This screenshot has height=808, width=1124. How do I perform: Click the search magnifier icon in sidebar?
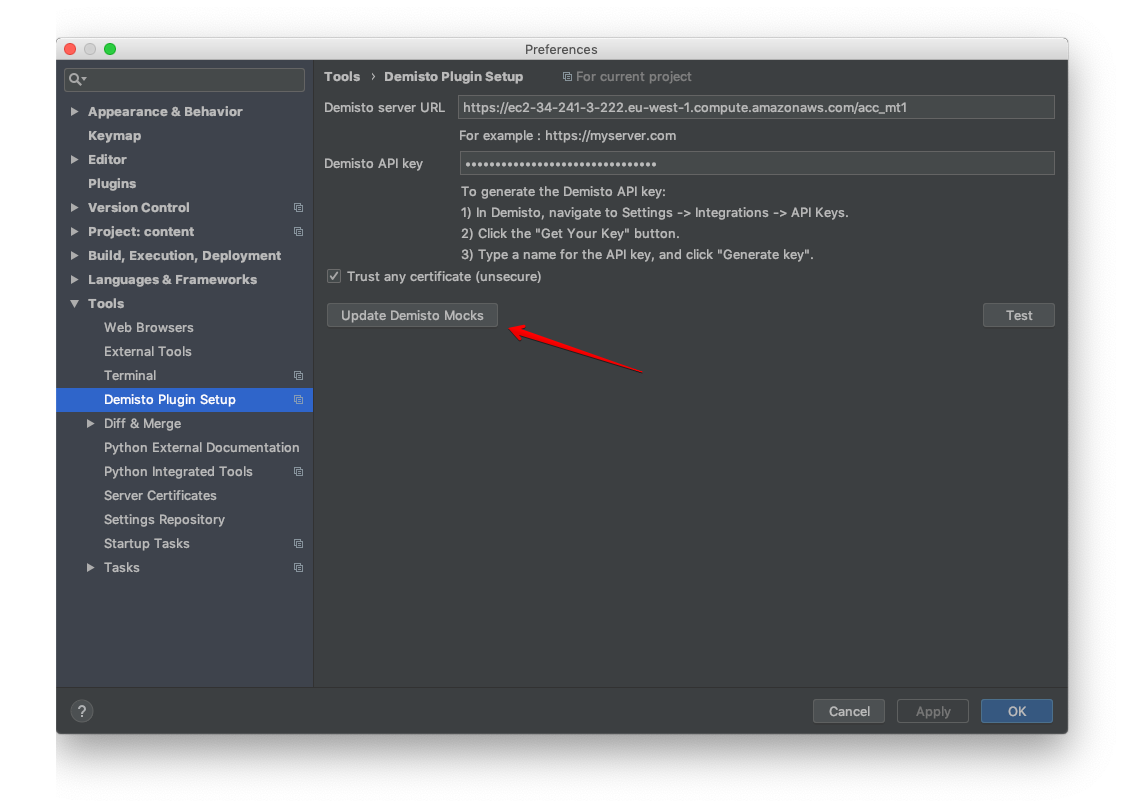pyautogui.click(x=77, y=79)
